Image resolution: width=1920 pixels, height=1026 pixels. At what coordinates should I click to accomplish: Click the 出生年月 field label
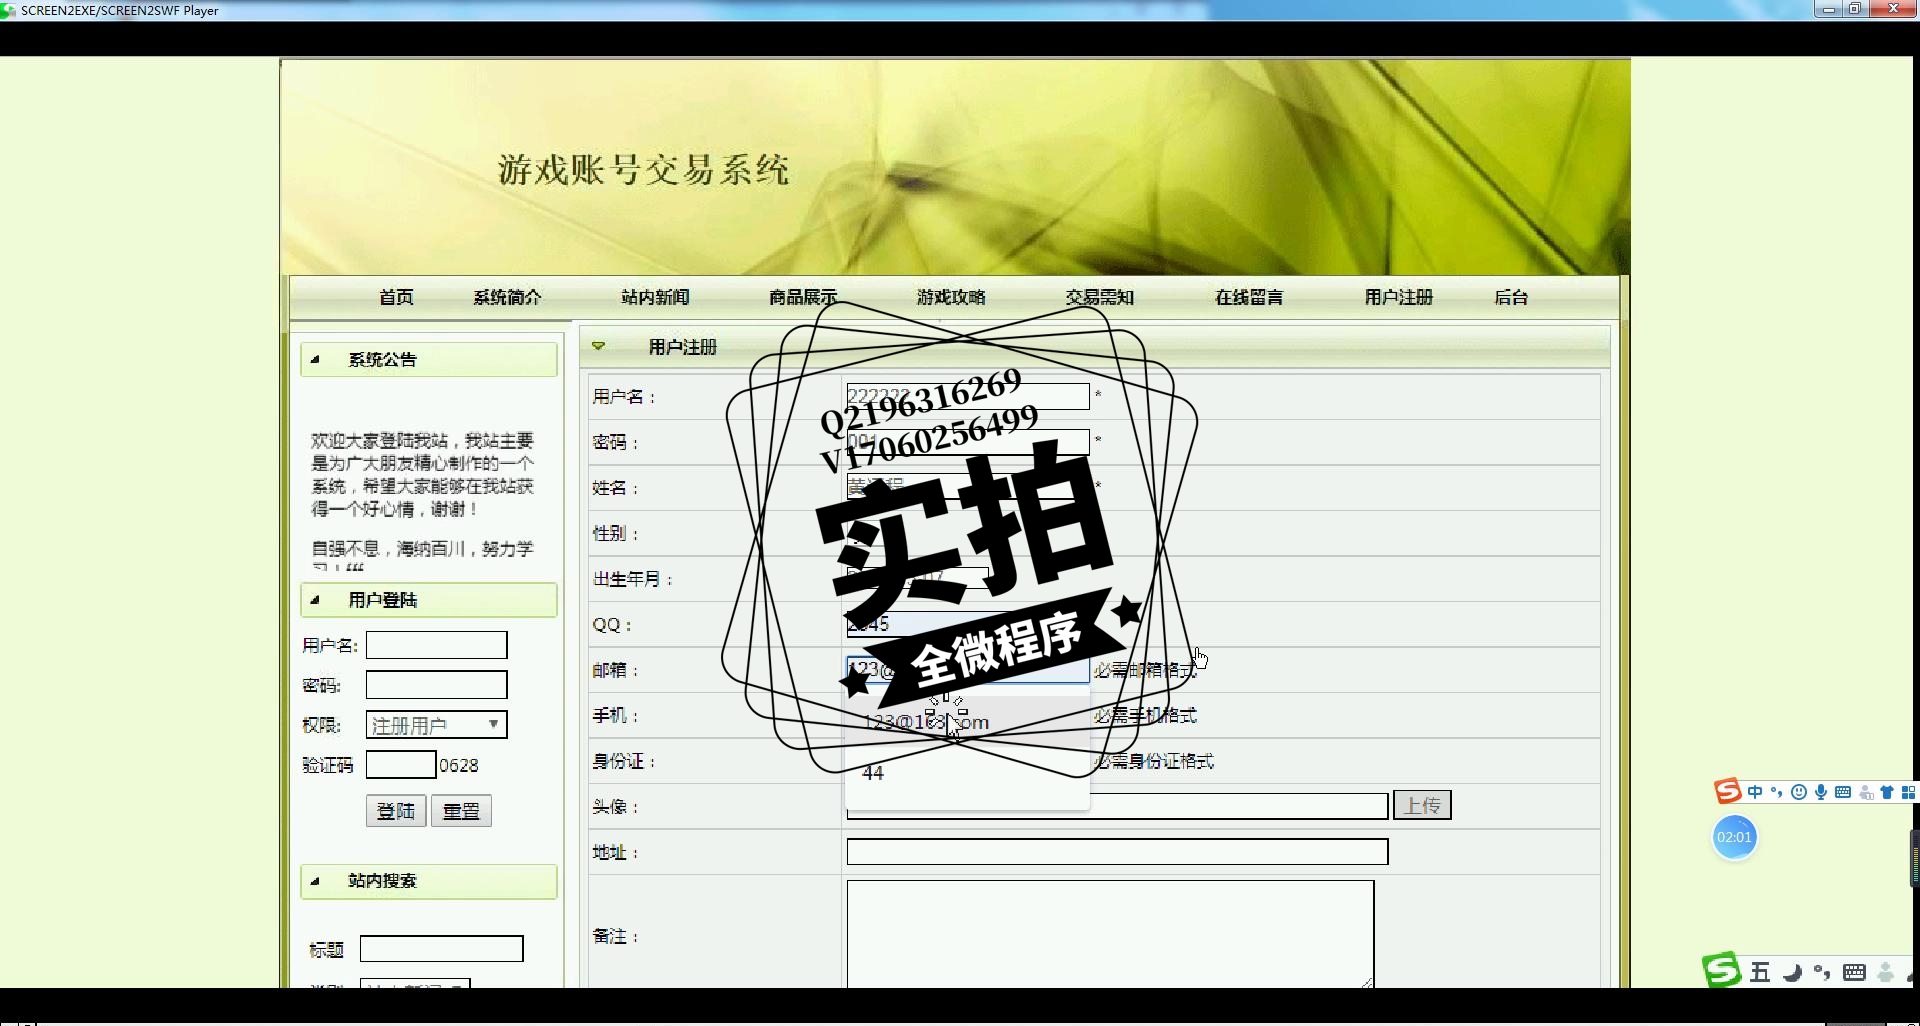click(631, 579)
